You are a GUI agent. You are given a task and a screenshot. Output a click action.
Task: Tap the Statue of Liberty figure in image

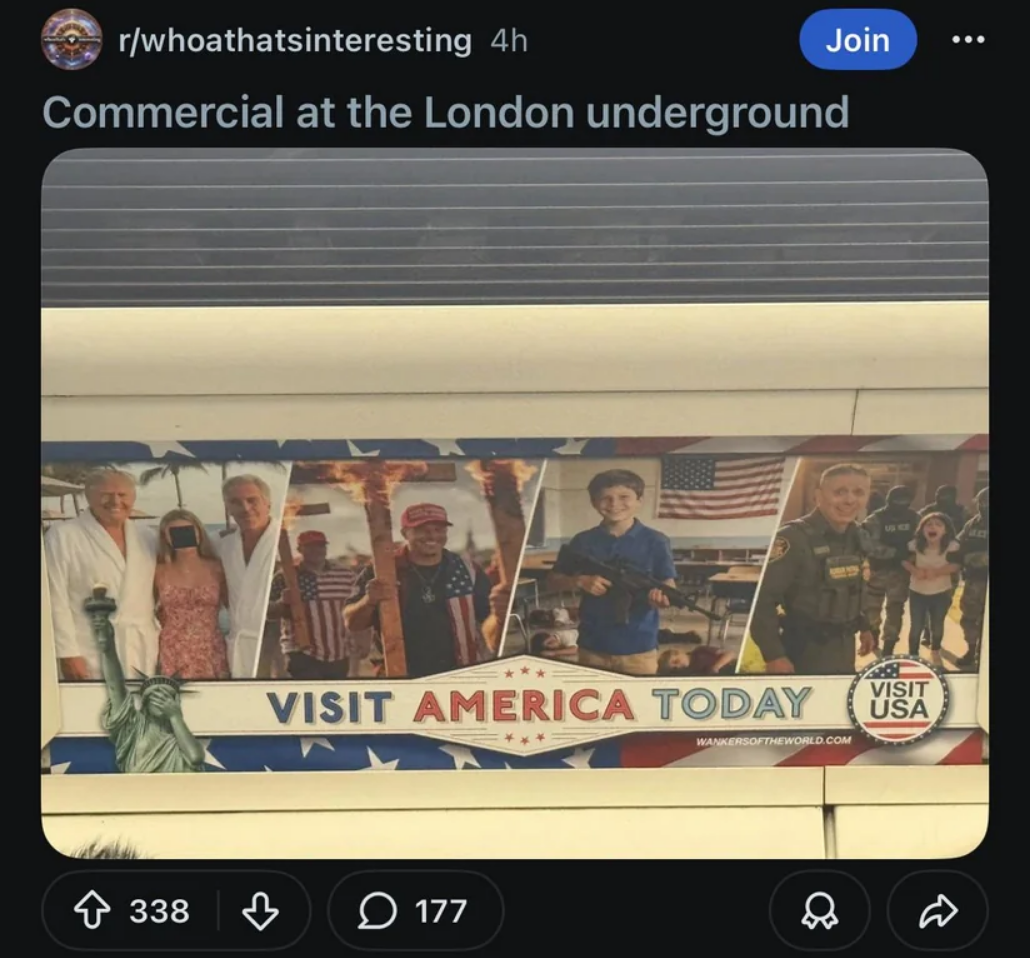(141, 678)
